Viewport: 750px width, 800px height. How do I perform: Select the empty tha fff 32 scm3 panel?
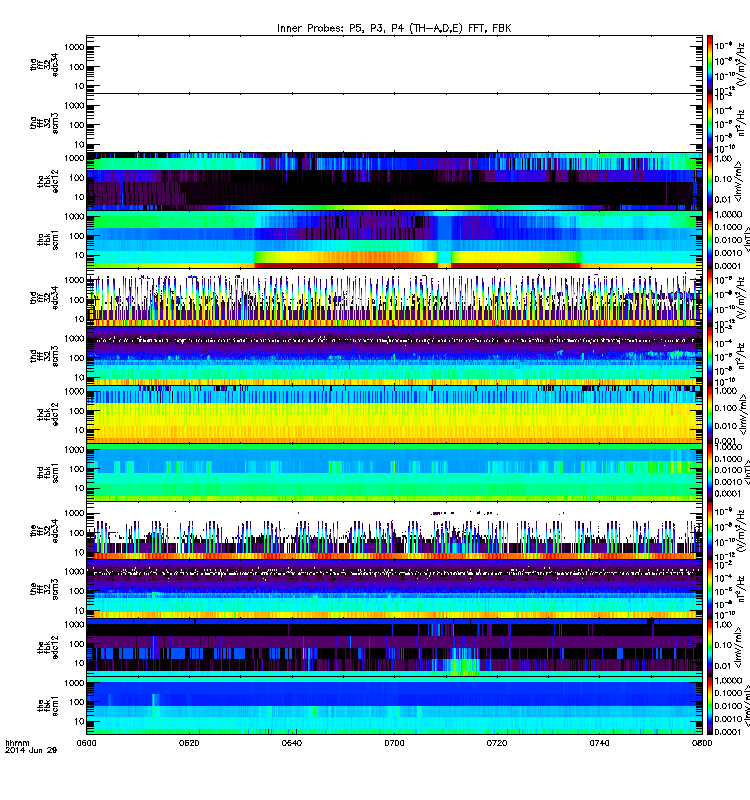coord(394,122)
